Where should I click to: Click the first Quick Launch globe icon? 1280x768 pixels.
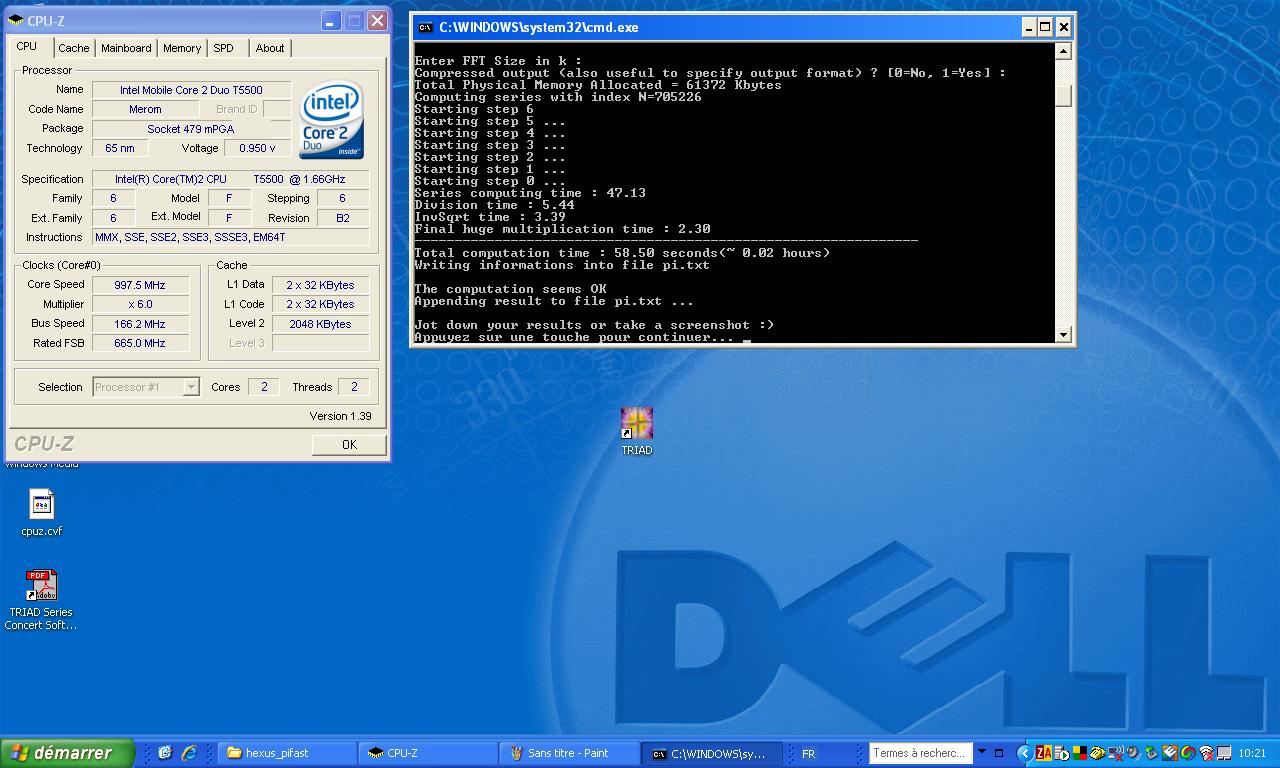point(165,753)
